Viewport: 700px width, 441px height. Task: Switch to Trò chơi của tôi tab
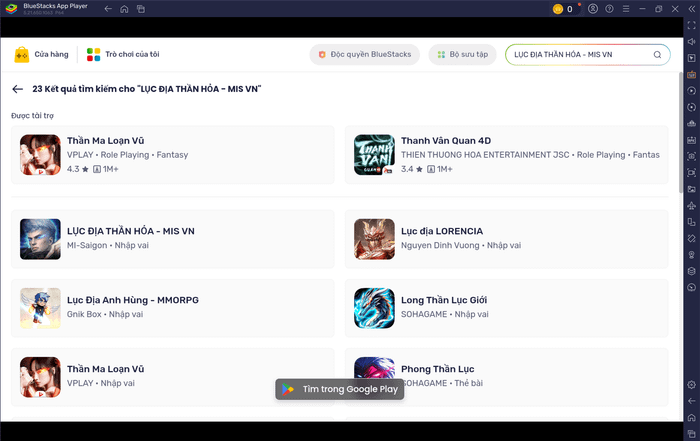[123, 54]
